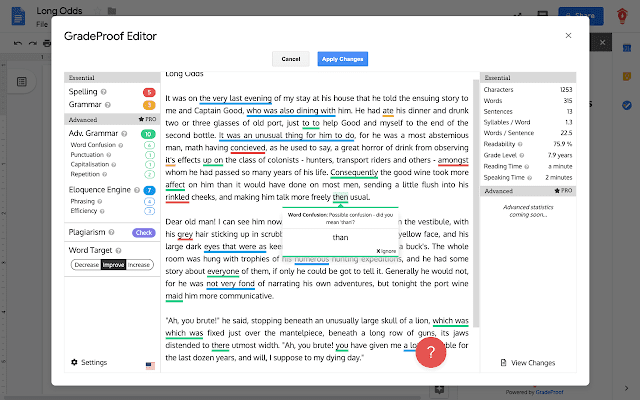The width and height of the screenshot is (640, 400).
Task: Click the editor vertical scrollbar
Action: coord(476,203)
